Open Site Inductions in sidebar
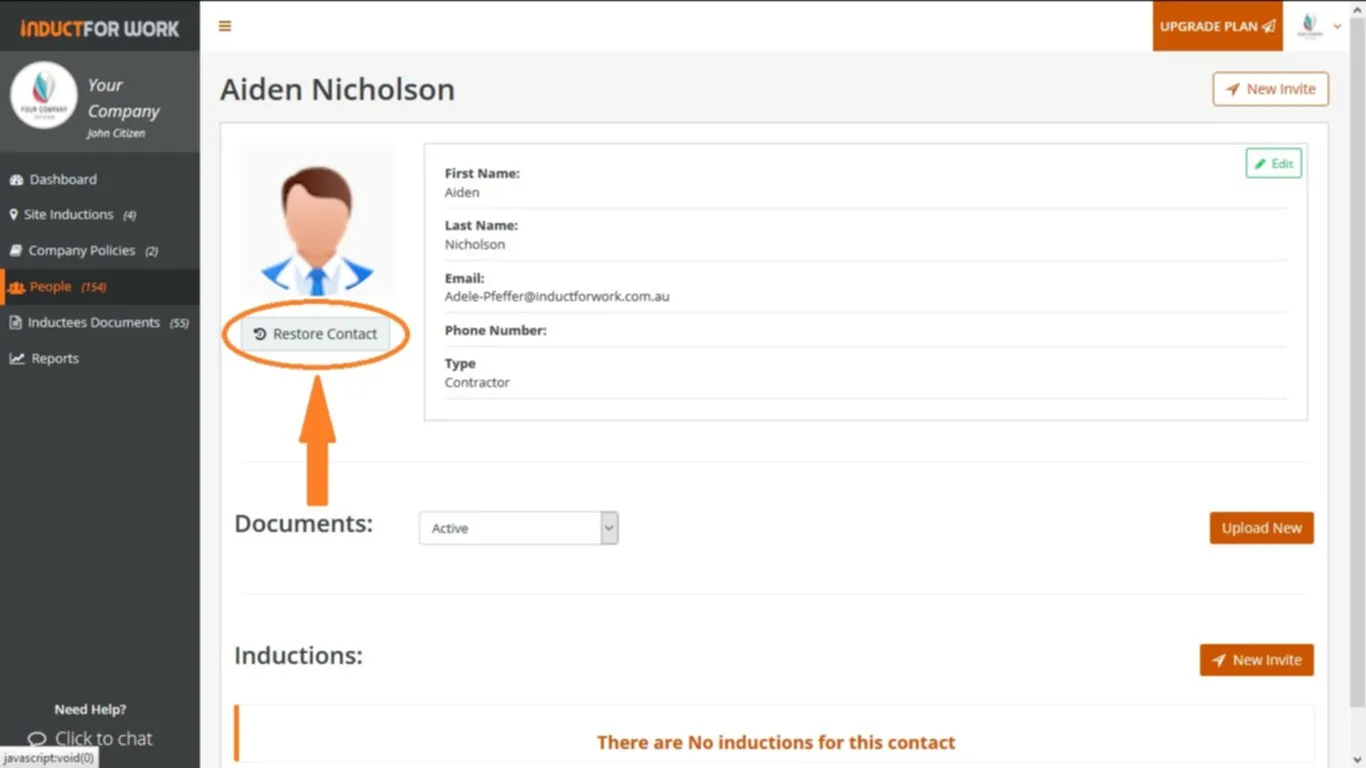Viewport: 1366px width, 768px height. [68, 215]
